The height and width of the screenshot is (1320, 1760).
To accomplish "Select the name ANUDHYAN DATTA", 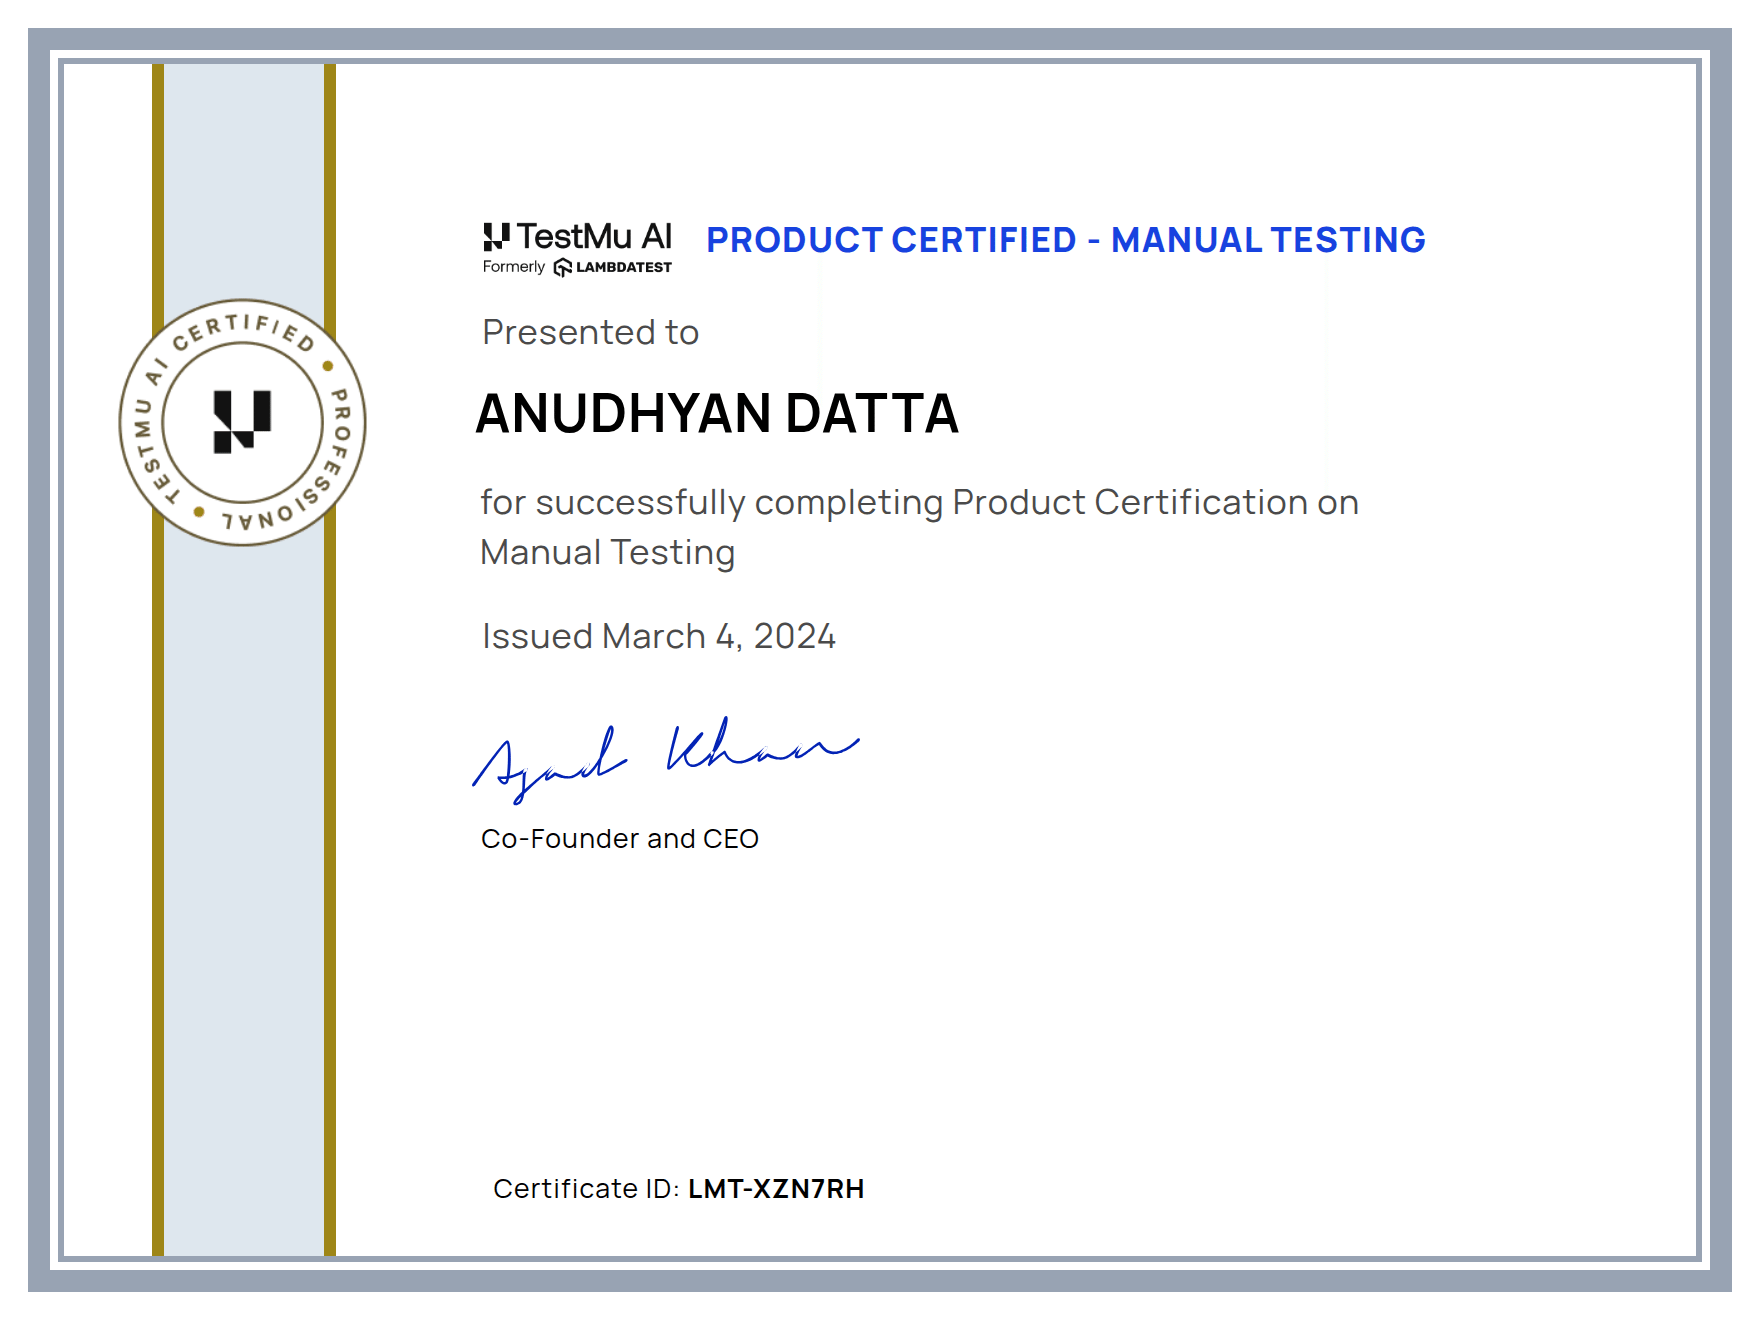I will (717, 413).
